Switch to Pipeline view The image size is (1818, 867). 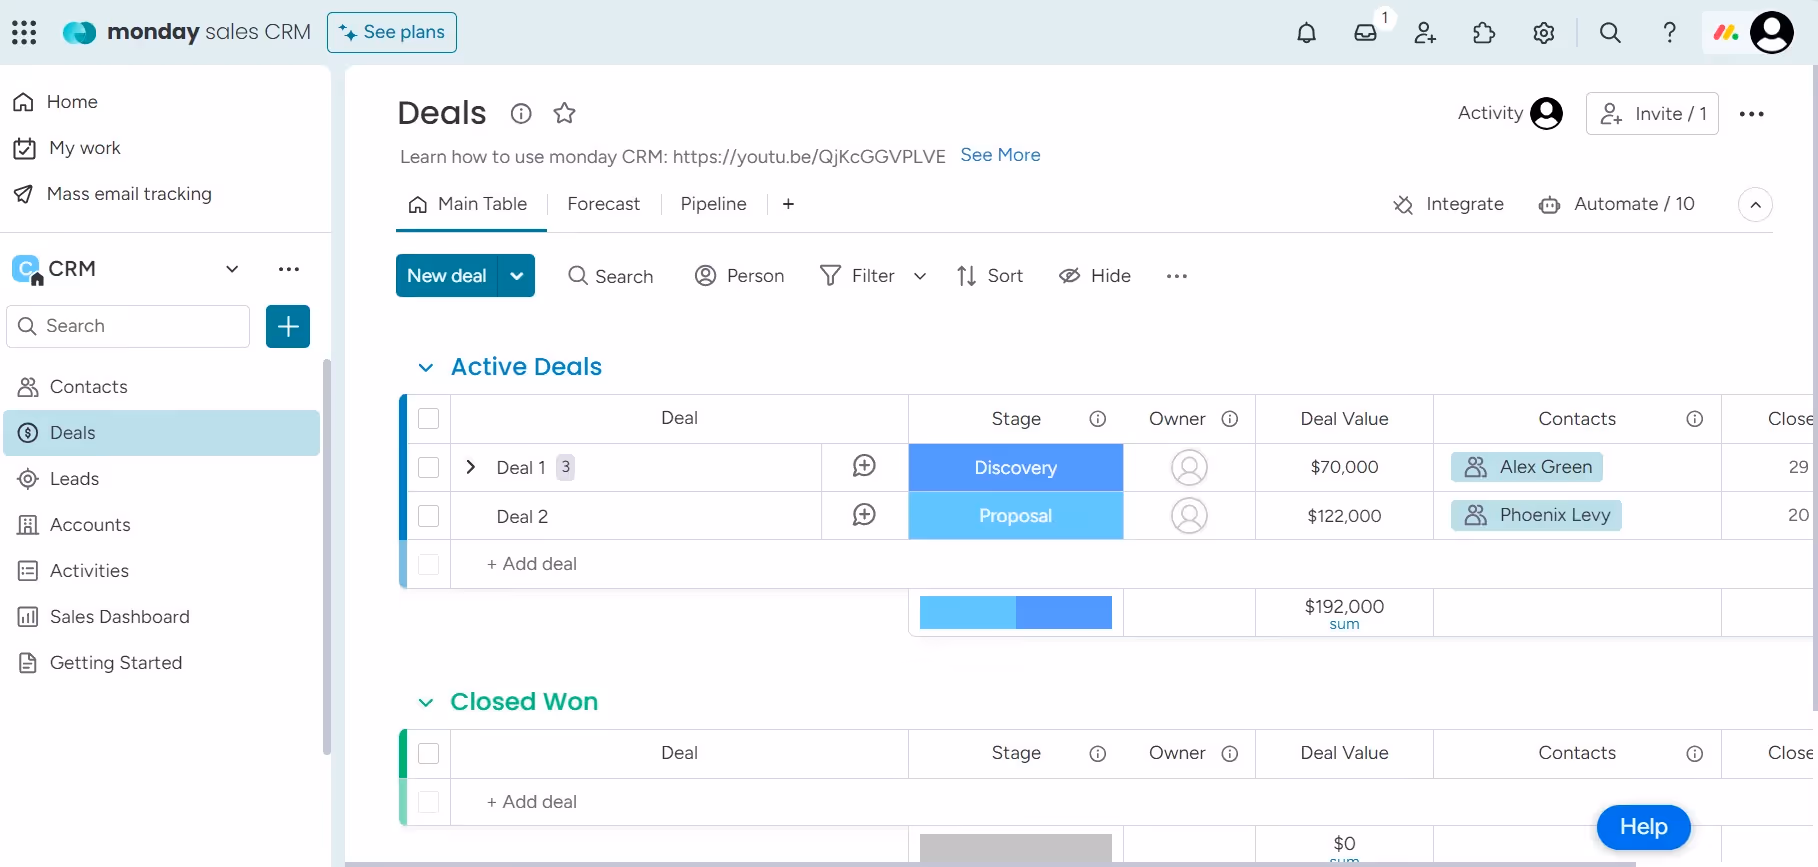coord(714,204)
